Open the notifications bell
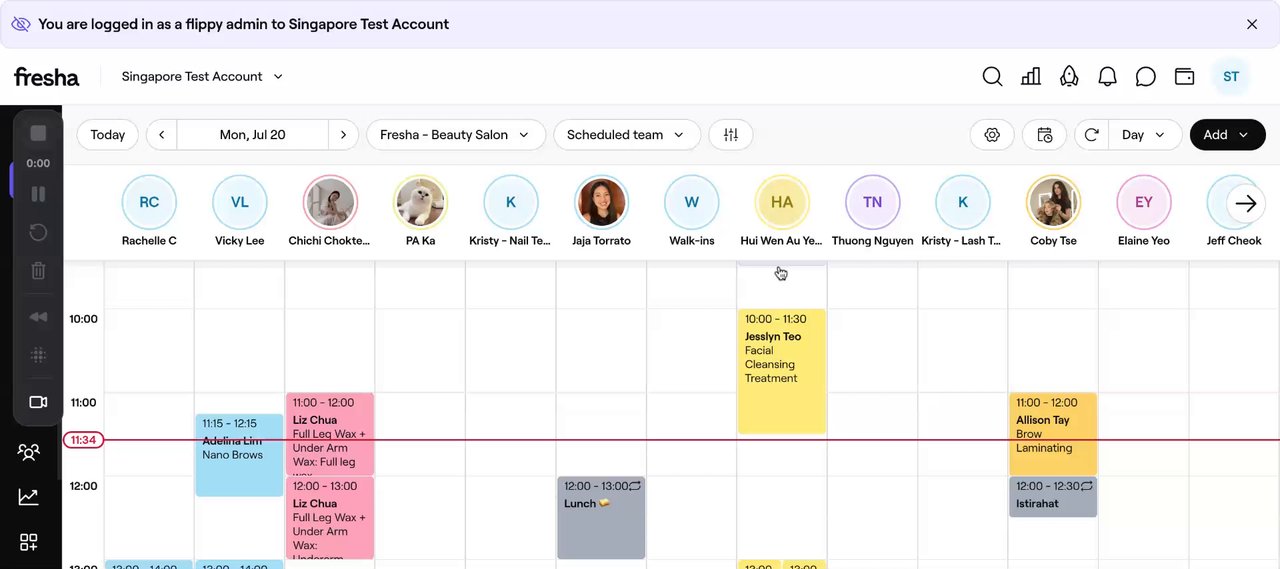 (x=1107, y=77)
